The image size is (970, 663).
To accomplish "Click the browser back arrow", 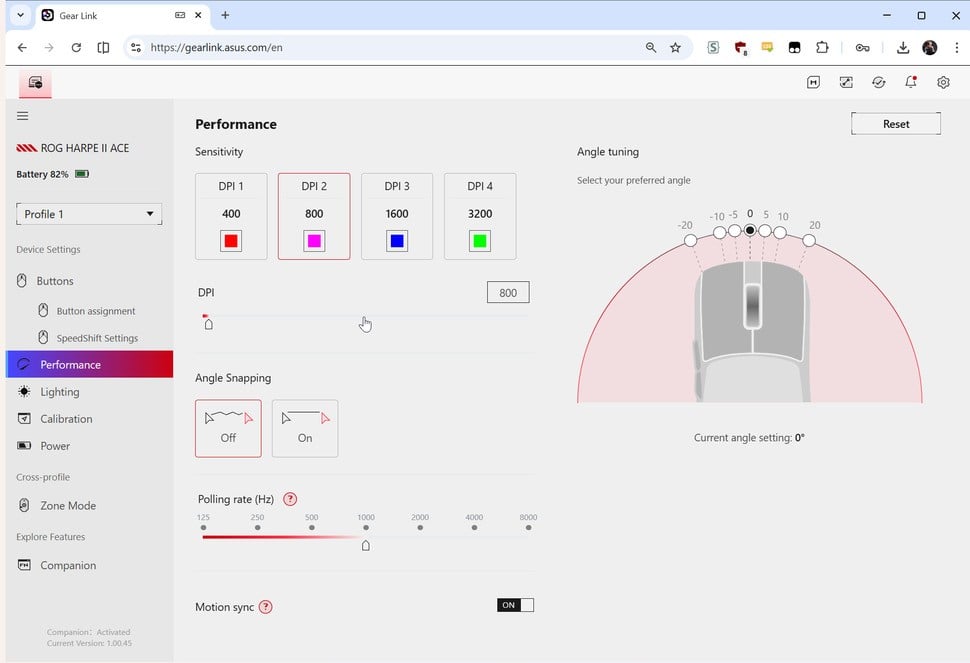I will click(22, 48).
